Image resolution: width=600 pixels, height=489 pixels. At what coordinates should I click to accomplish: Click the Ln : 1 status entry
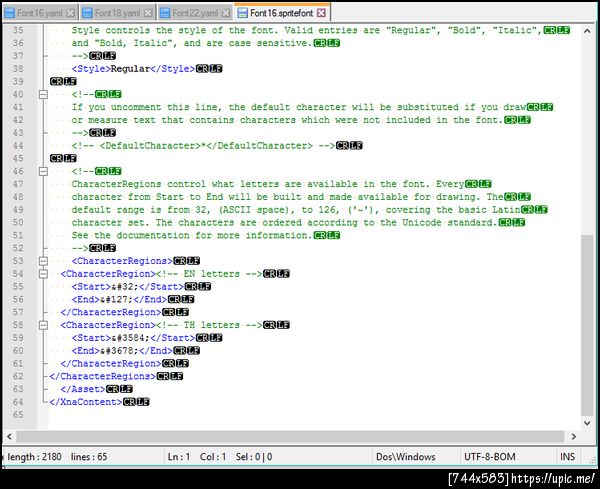pyautogui.click(x=179, y=457)
